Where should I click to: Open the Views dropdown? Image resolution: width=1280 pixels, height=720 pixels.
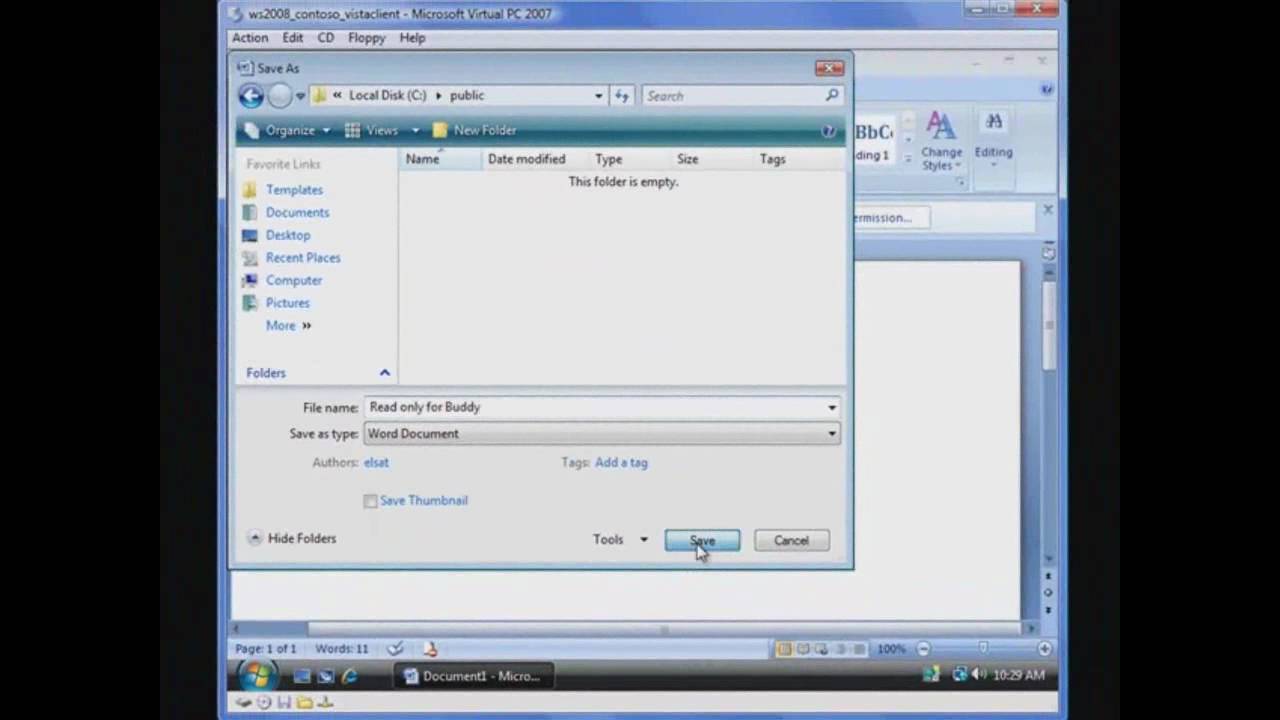click(382, 131)
